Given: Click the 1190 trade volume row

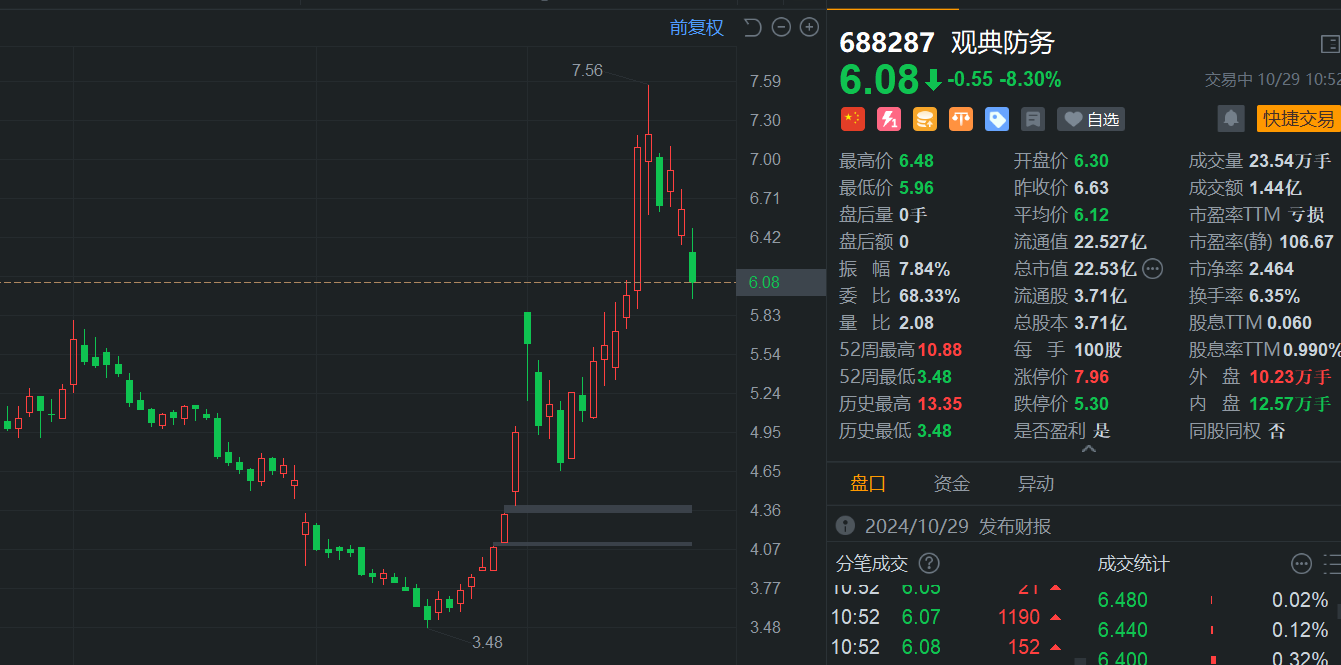Looking at the screenshot, I should pos(945,617).
